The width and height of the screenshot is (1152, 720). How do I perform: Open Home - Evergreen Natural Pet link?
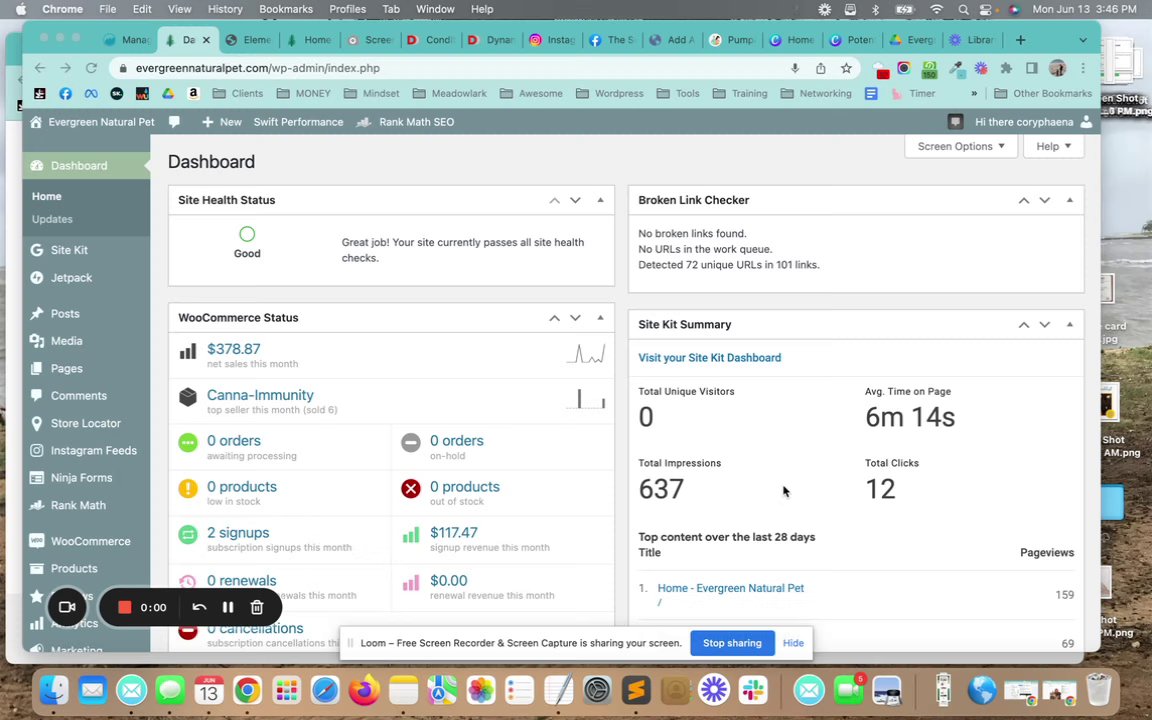click(x=731, y=588)
